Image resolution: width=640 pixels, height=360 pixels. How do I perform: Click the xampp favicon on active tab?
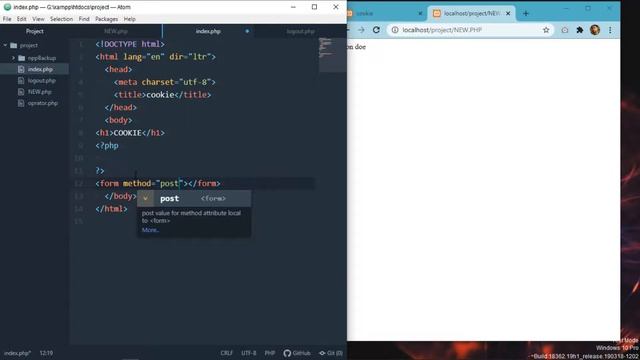pyautogui.click(x=437, y=13)
